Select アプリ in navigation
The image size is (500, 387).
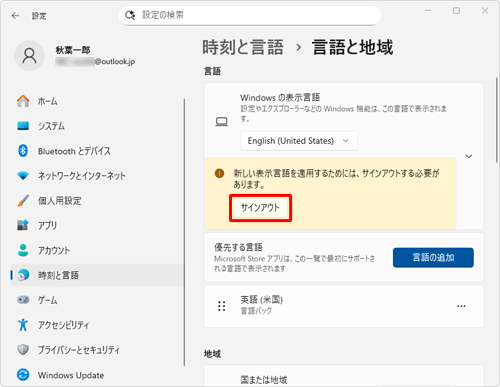(x=97, y=225)
